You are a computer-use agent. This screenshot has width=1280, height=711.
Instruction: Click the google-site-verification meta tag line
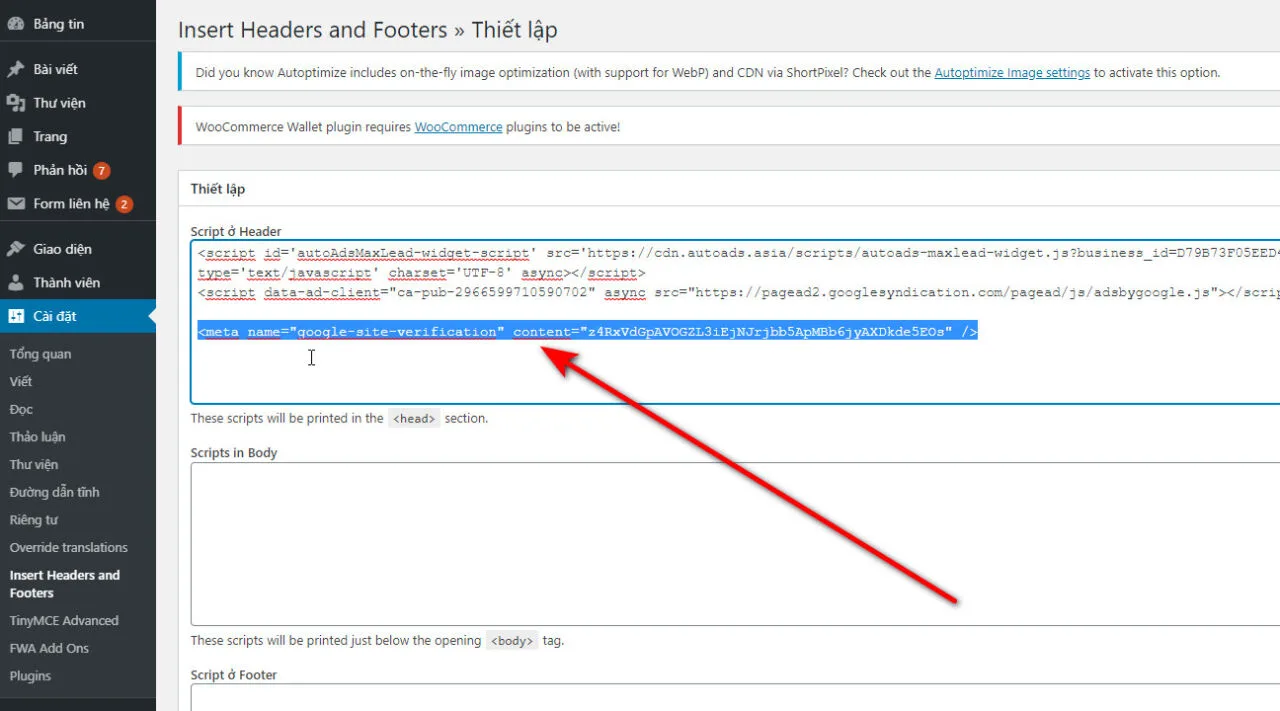(587, 332)
